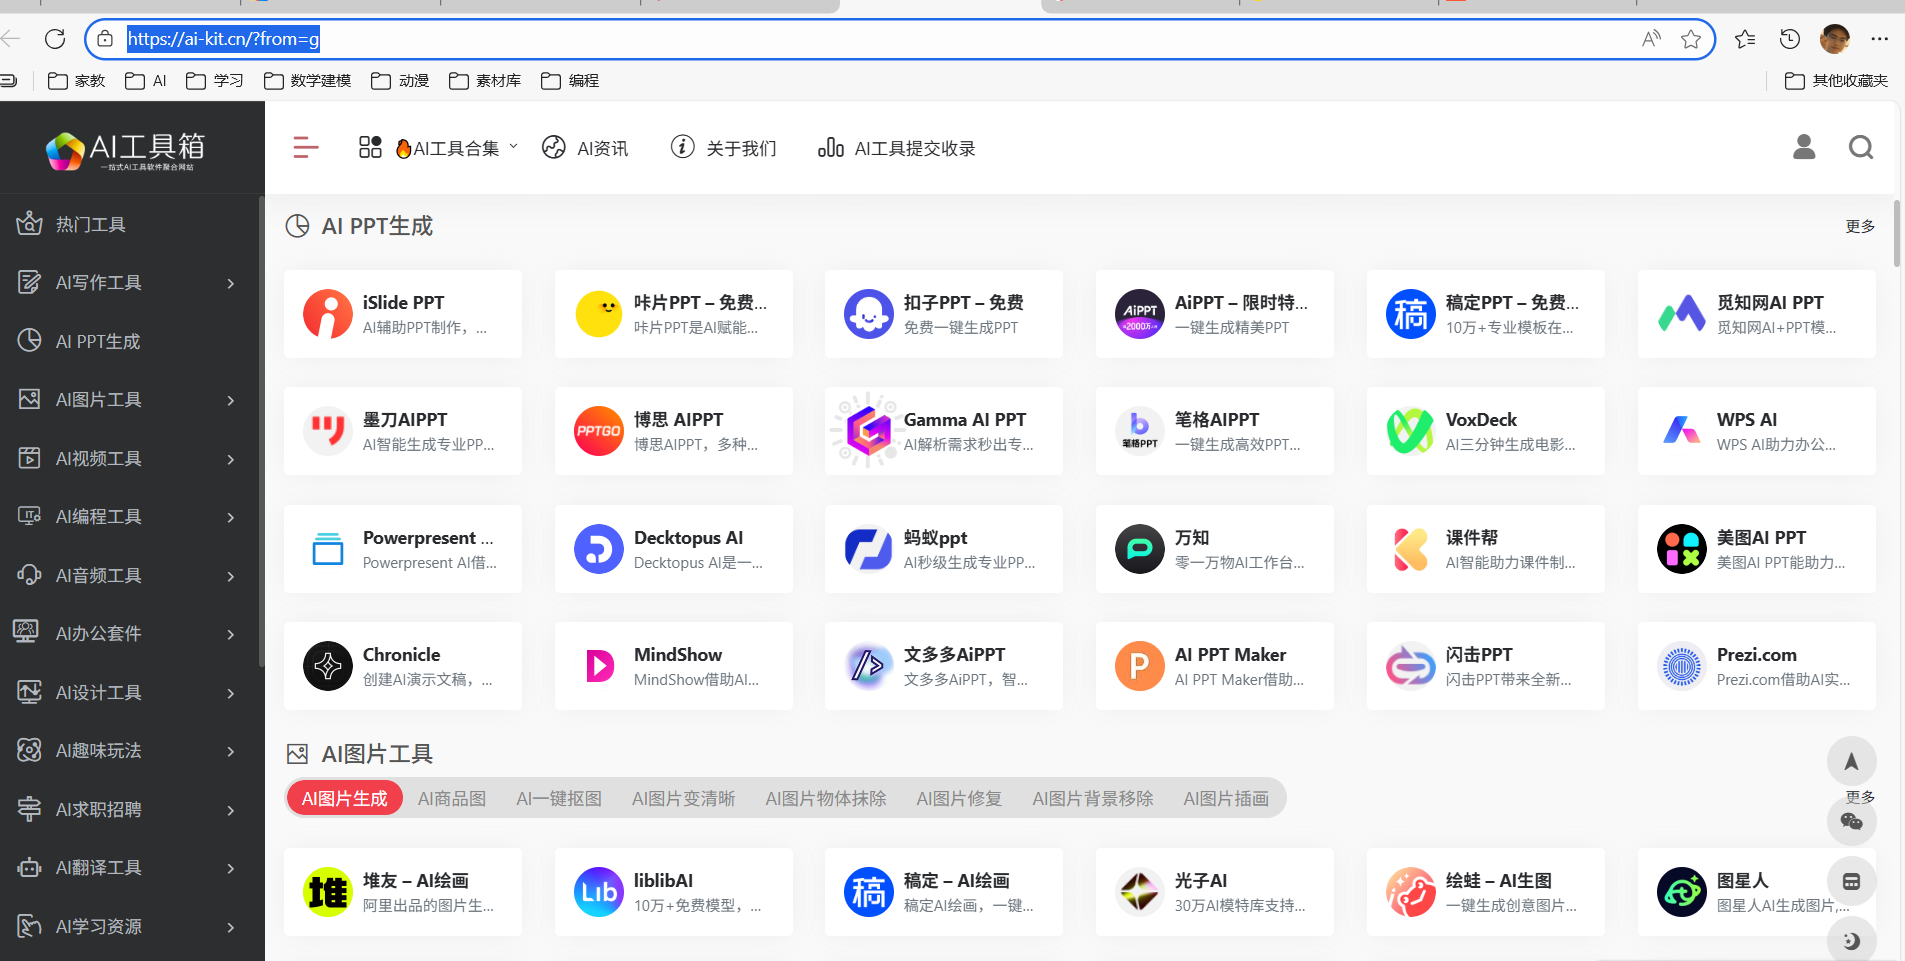This screenshot has height=961, width=1905.
Task: Open the 编程 bookmarks folder
Action: click(570, 81)
